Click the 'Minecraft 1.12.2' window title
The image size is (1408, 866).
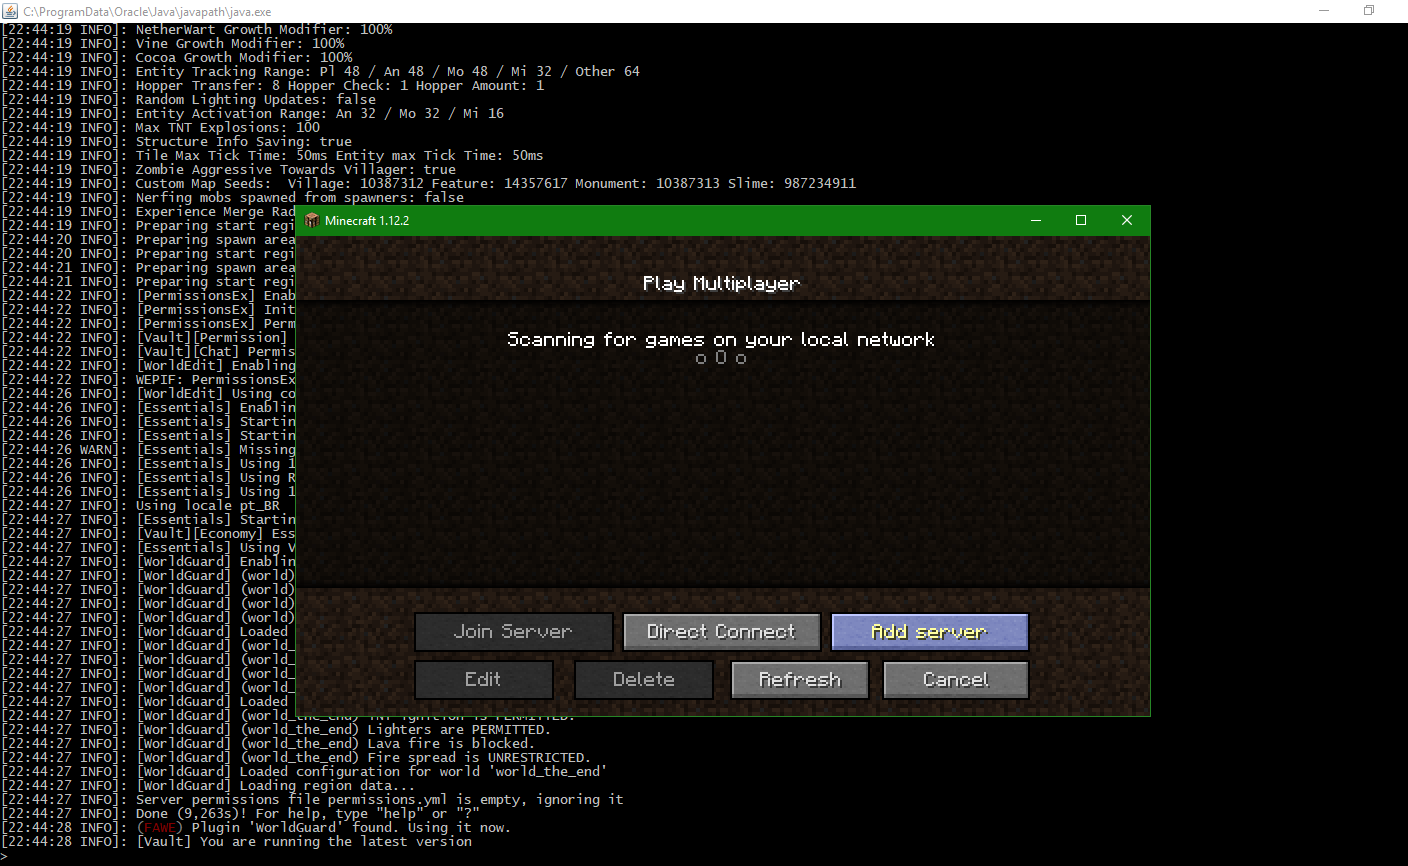tap(367, 220)
